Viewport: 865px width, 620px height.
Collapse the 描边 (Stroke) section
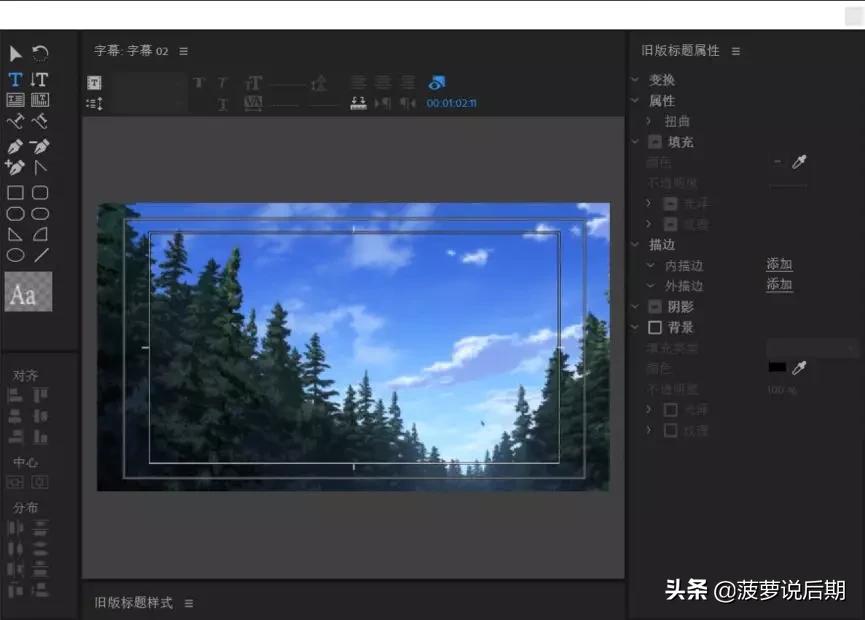coord(637,244)
